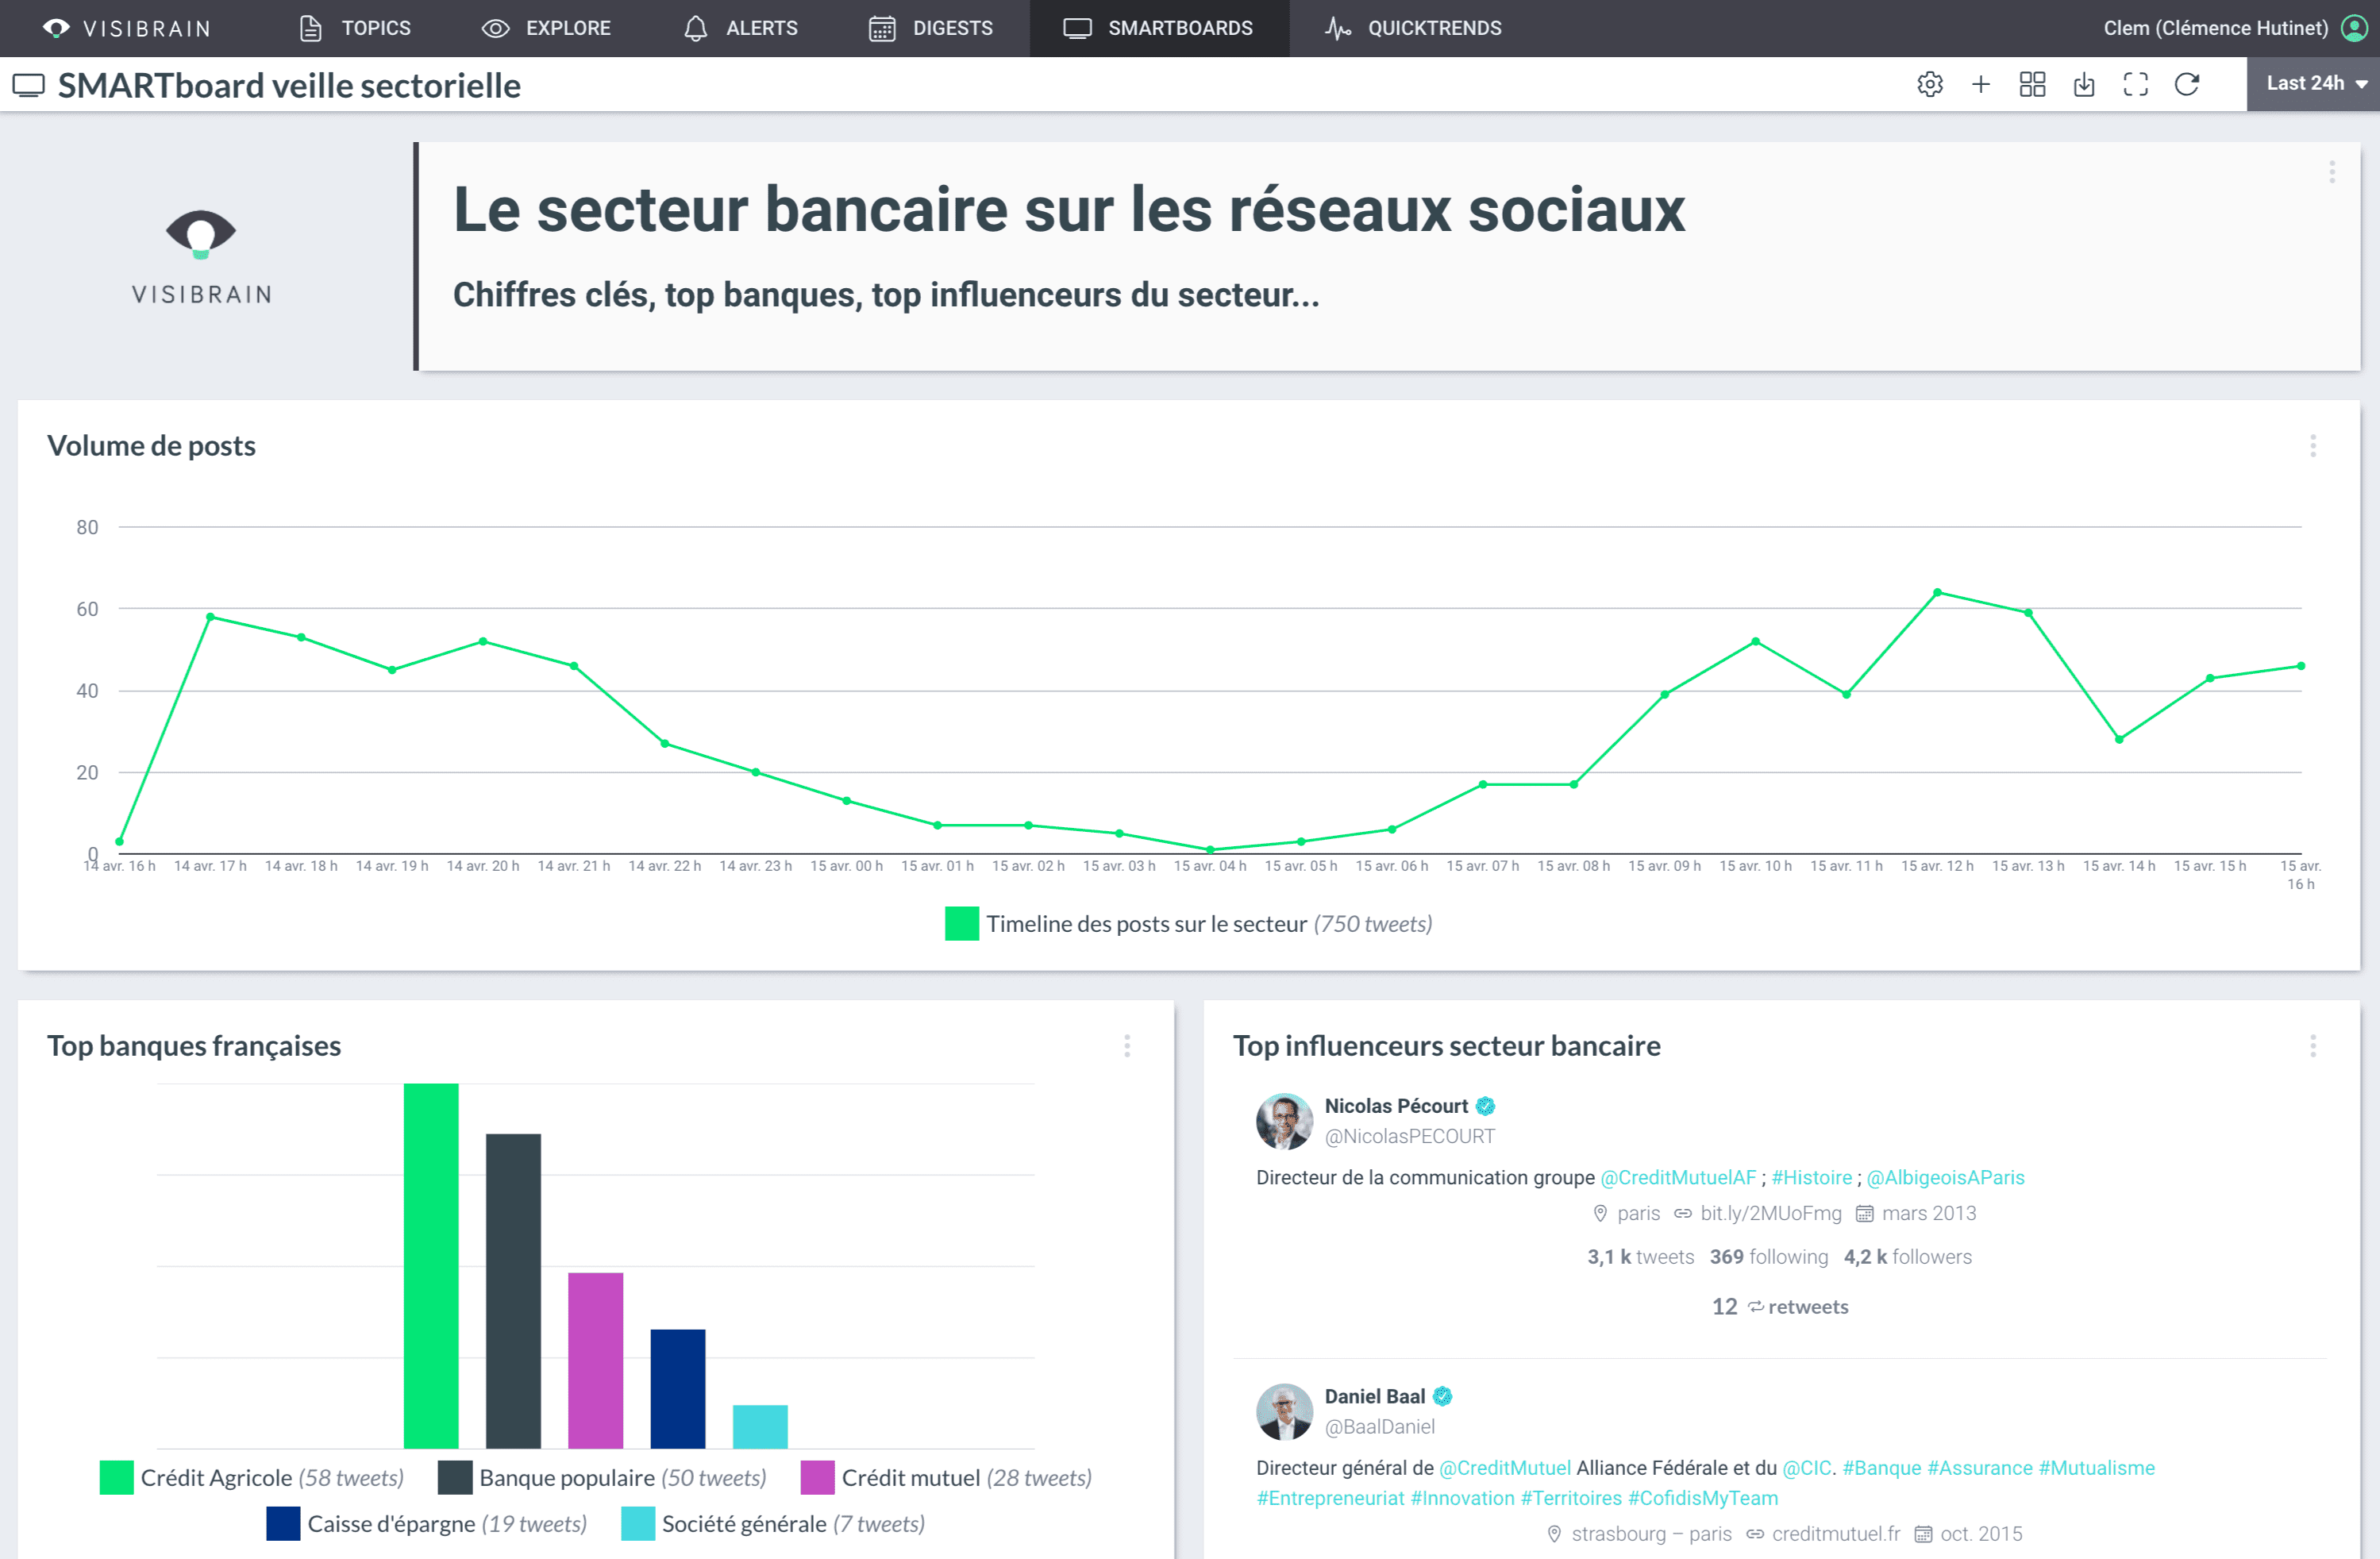The image size is (2380, 1559).
Task: Open options menu of header panel
Action: (2332, 172)
